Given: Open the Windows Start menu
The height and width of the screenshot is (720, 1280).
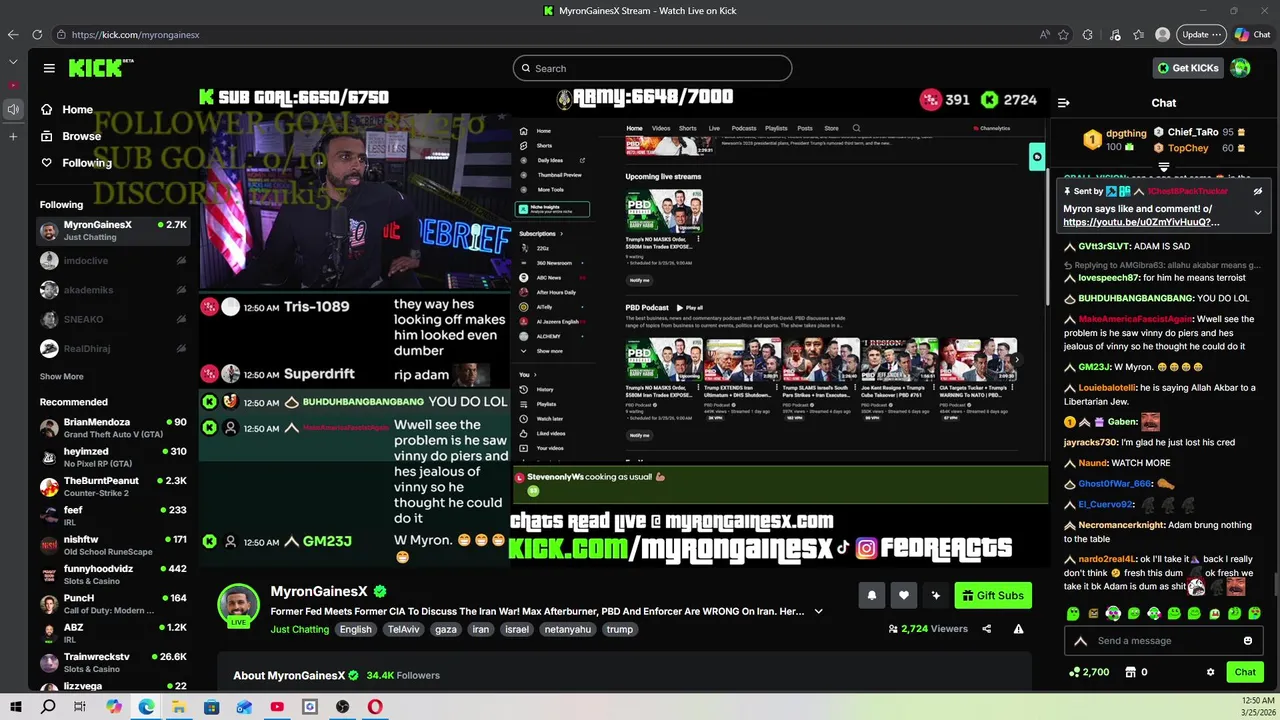Looking at the screenshot, I should coord(16,707).
